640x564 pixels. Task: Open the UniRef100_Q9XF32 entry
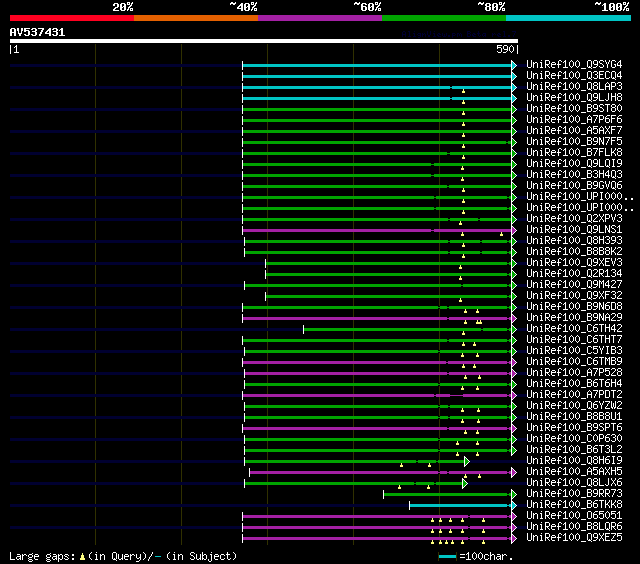[x=574, y=296]
